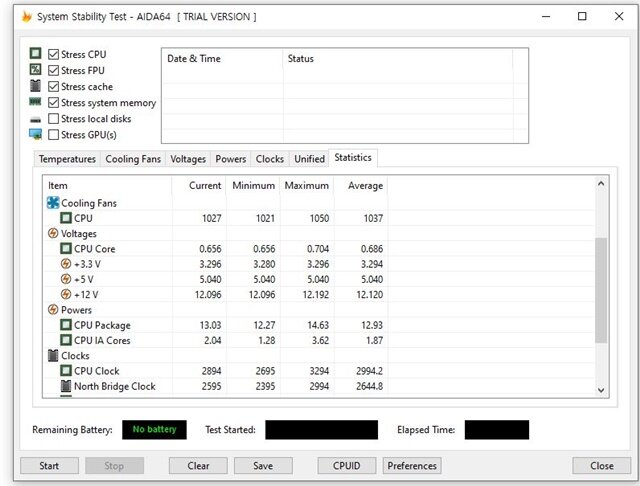Click the Status log column header
Image resolution: width=640 pixels, height=486 pixels.
click(398, 59)
